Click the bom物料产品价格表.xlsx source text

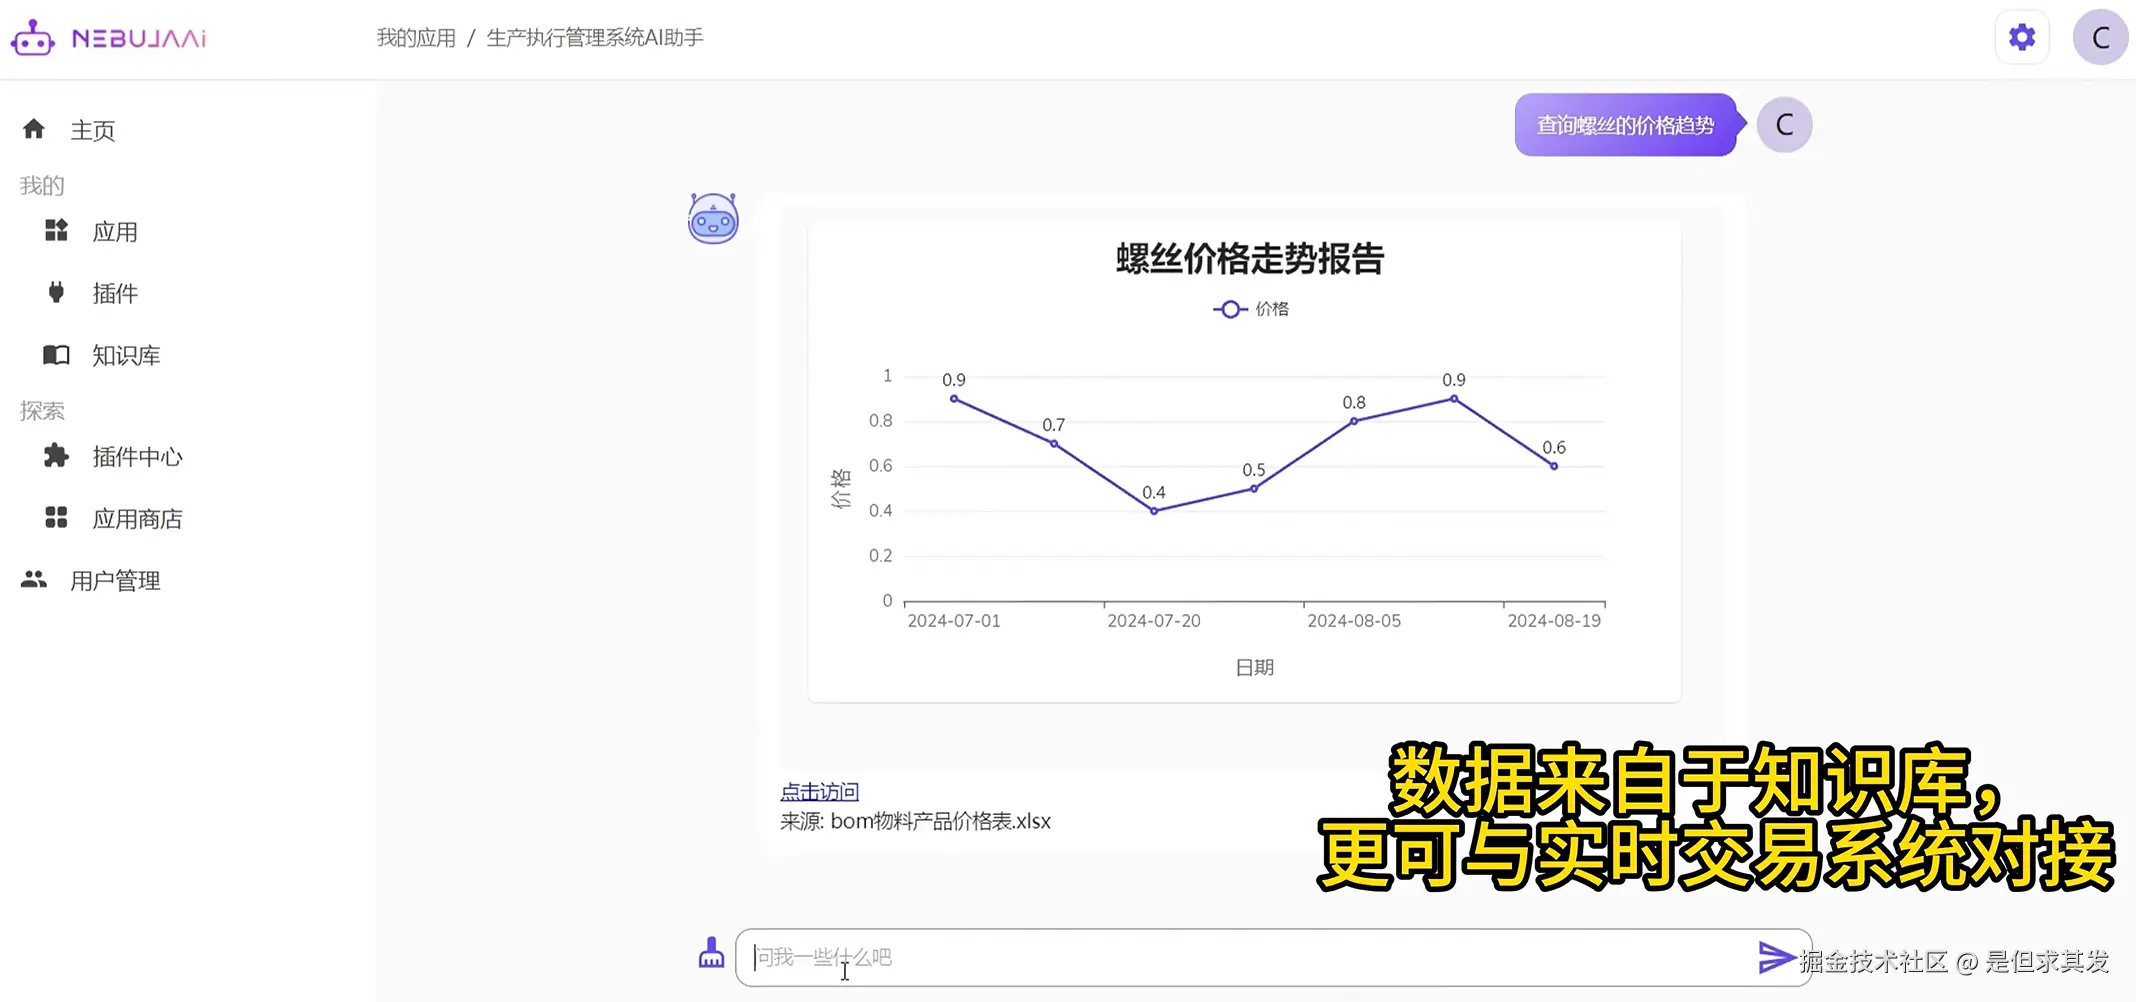pos(916,820)
